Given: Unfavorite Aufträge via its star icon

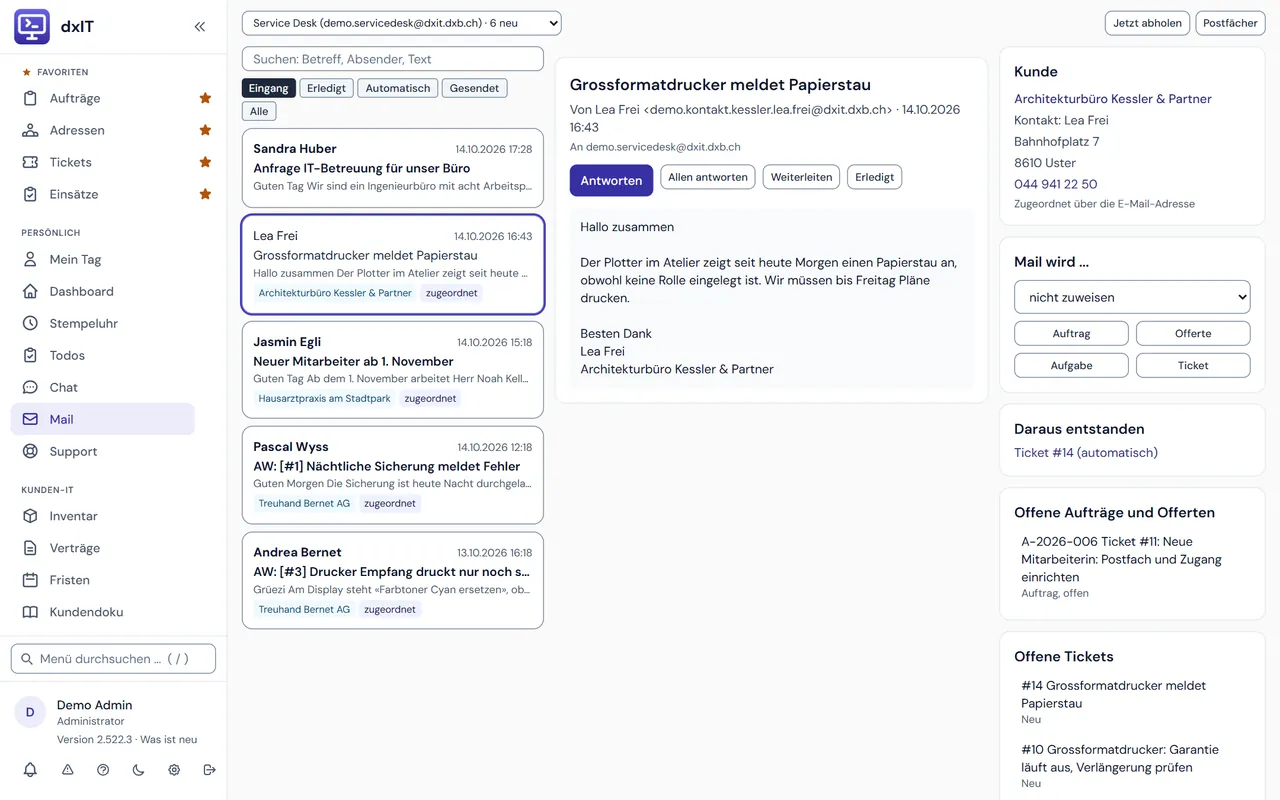Looking at the screenshot, I should 205,98.
